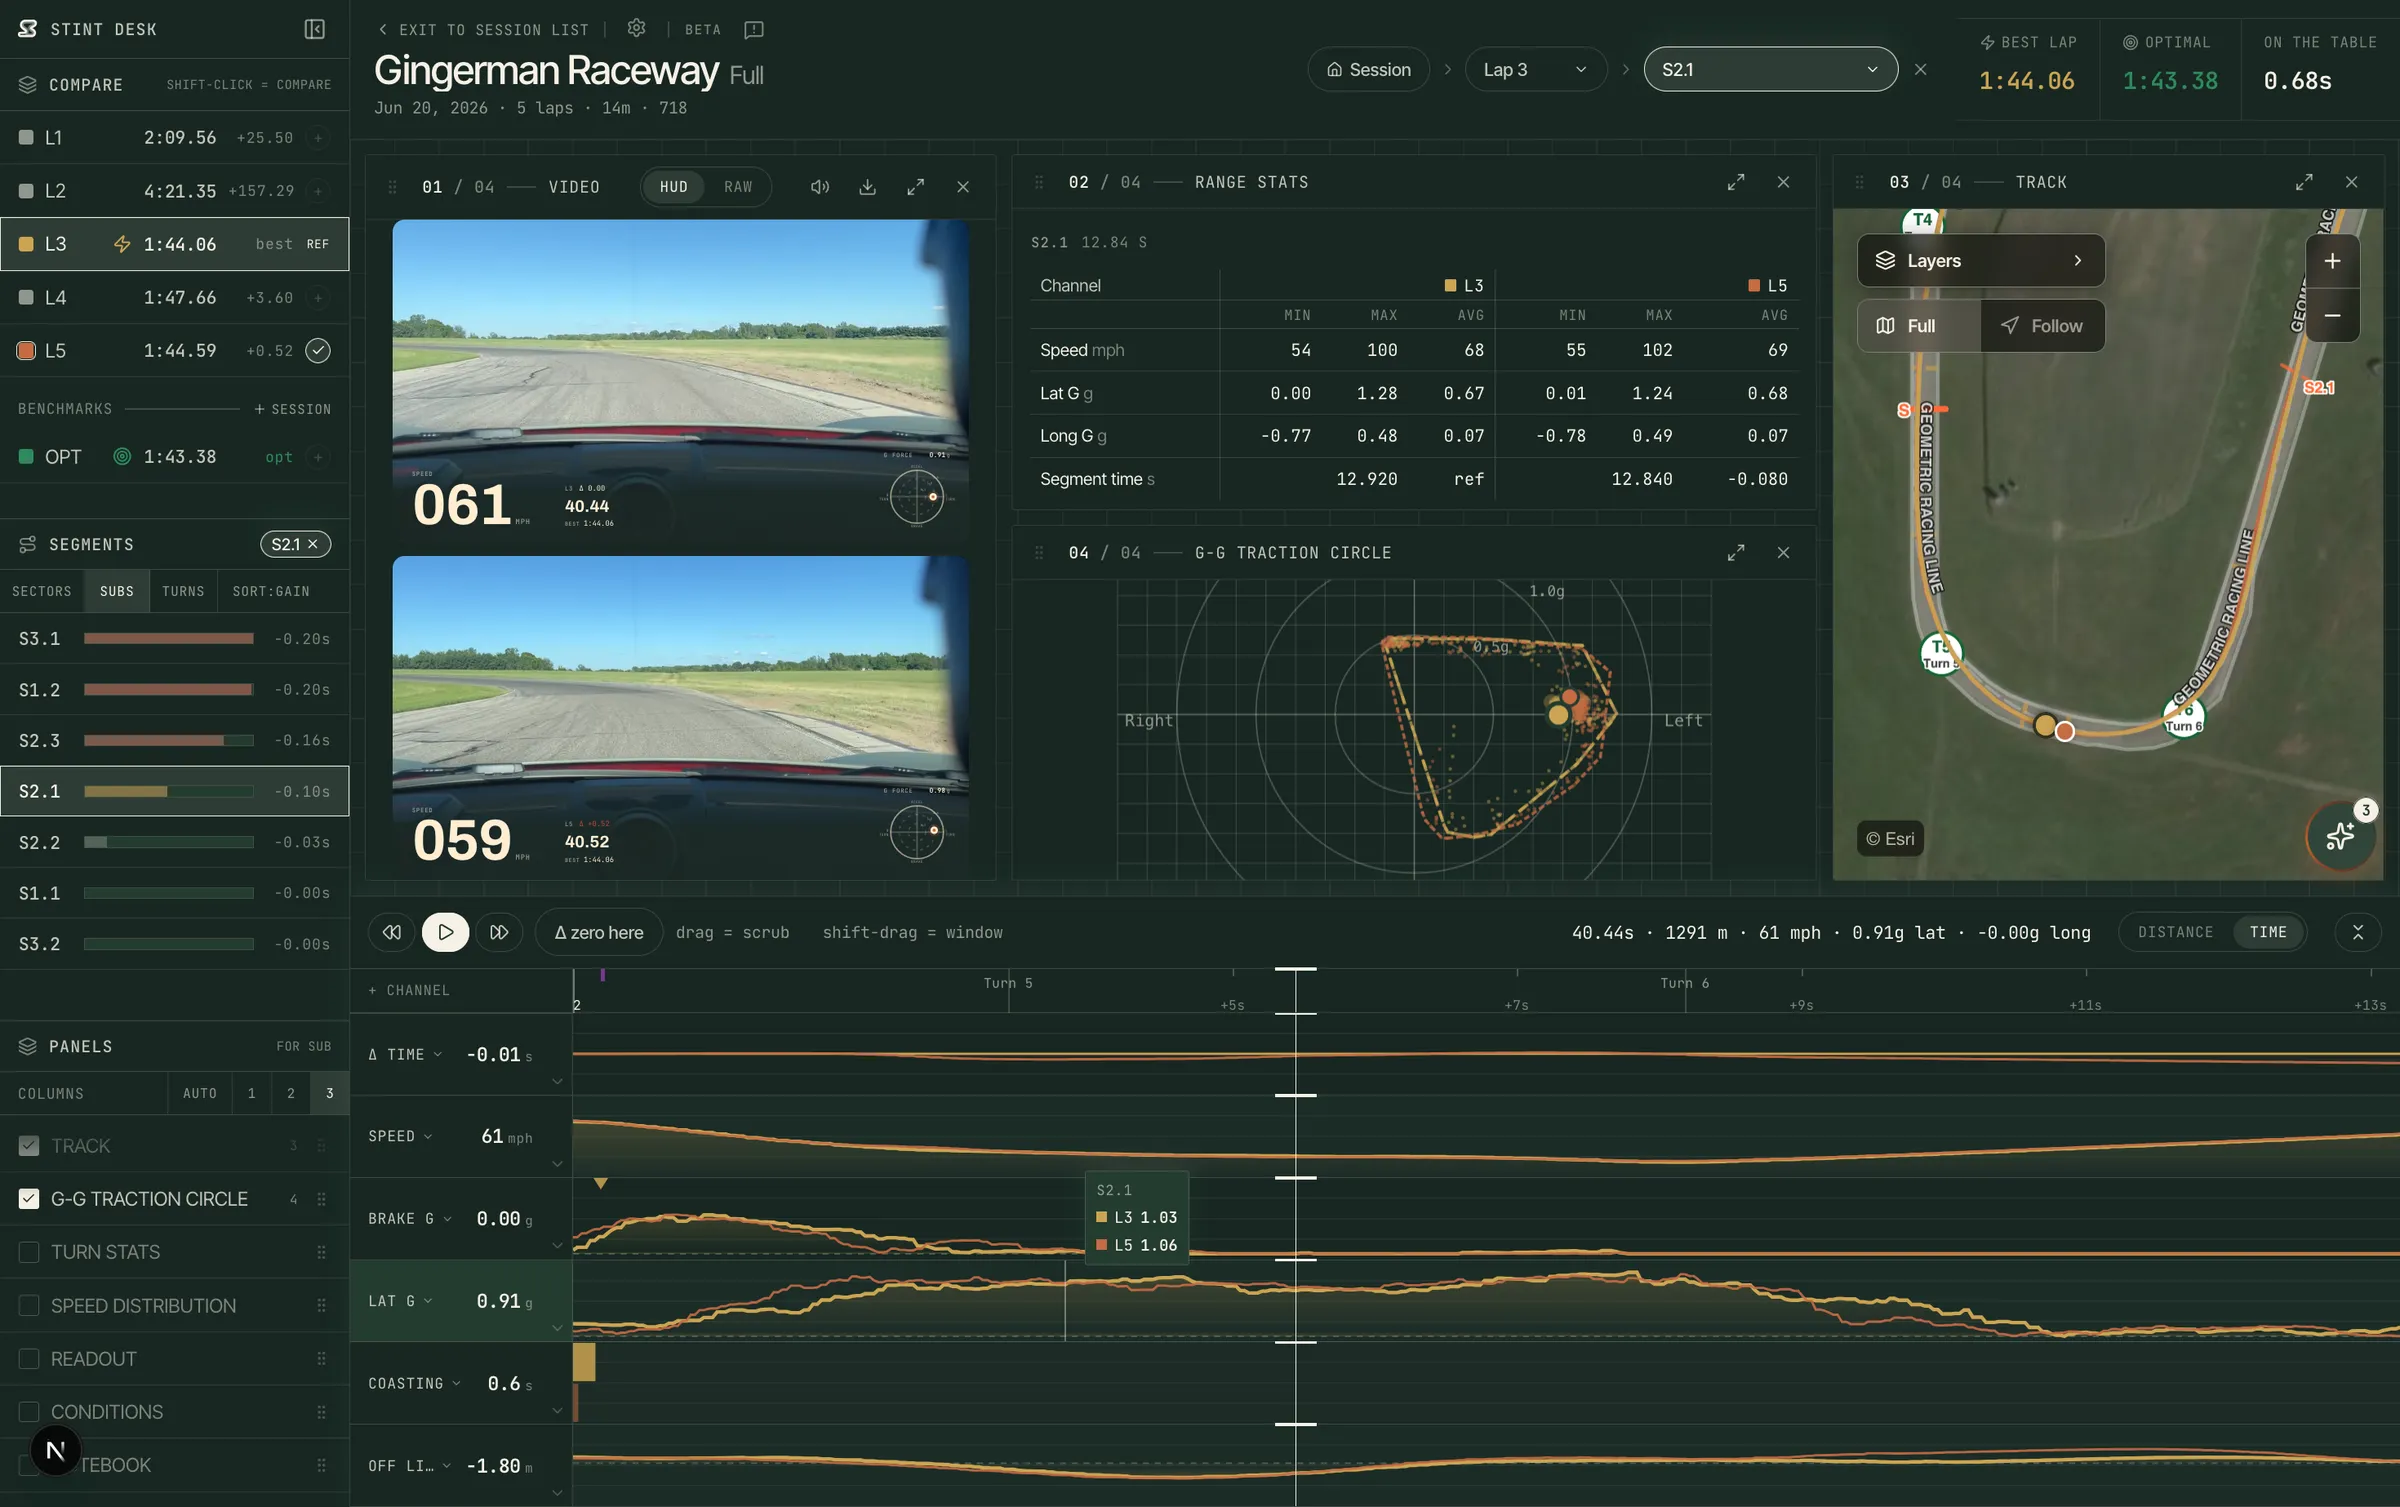
Task: Skip forward to next segment
Action: click(499, 932)
